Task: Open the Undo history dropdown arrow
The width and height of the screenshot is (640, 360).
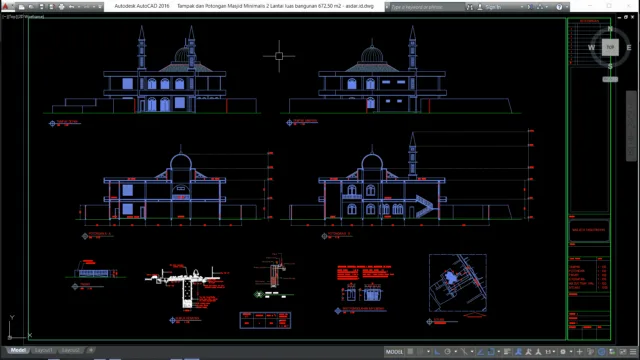Action: [78, 7]
